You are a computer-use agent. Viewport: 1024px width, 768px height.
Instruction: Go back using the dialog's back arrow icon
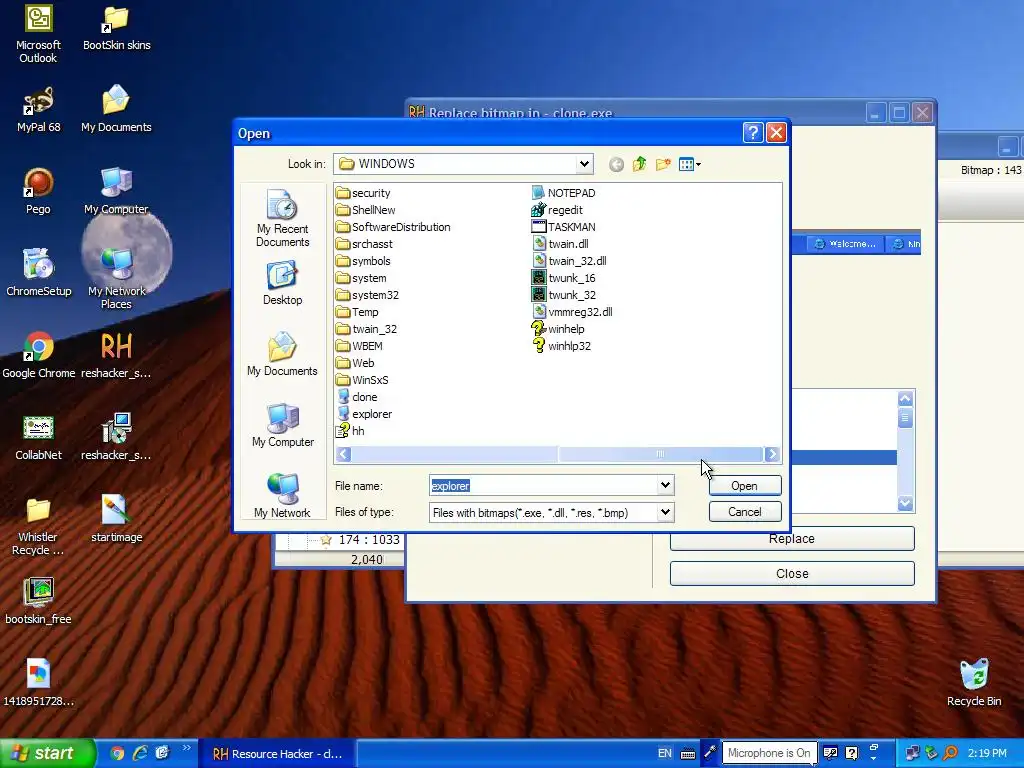(x=616, y=165)
